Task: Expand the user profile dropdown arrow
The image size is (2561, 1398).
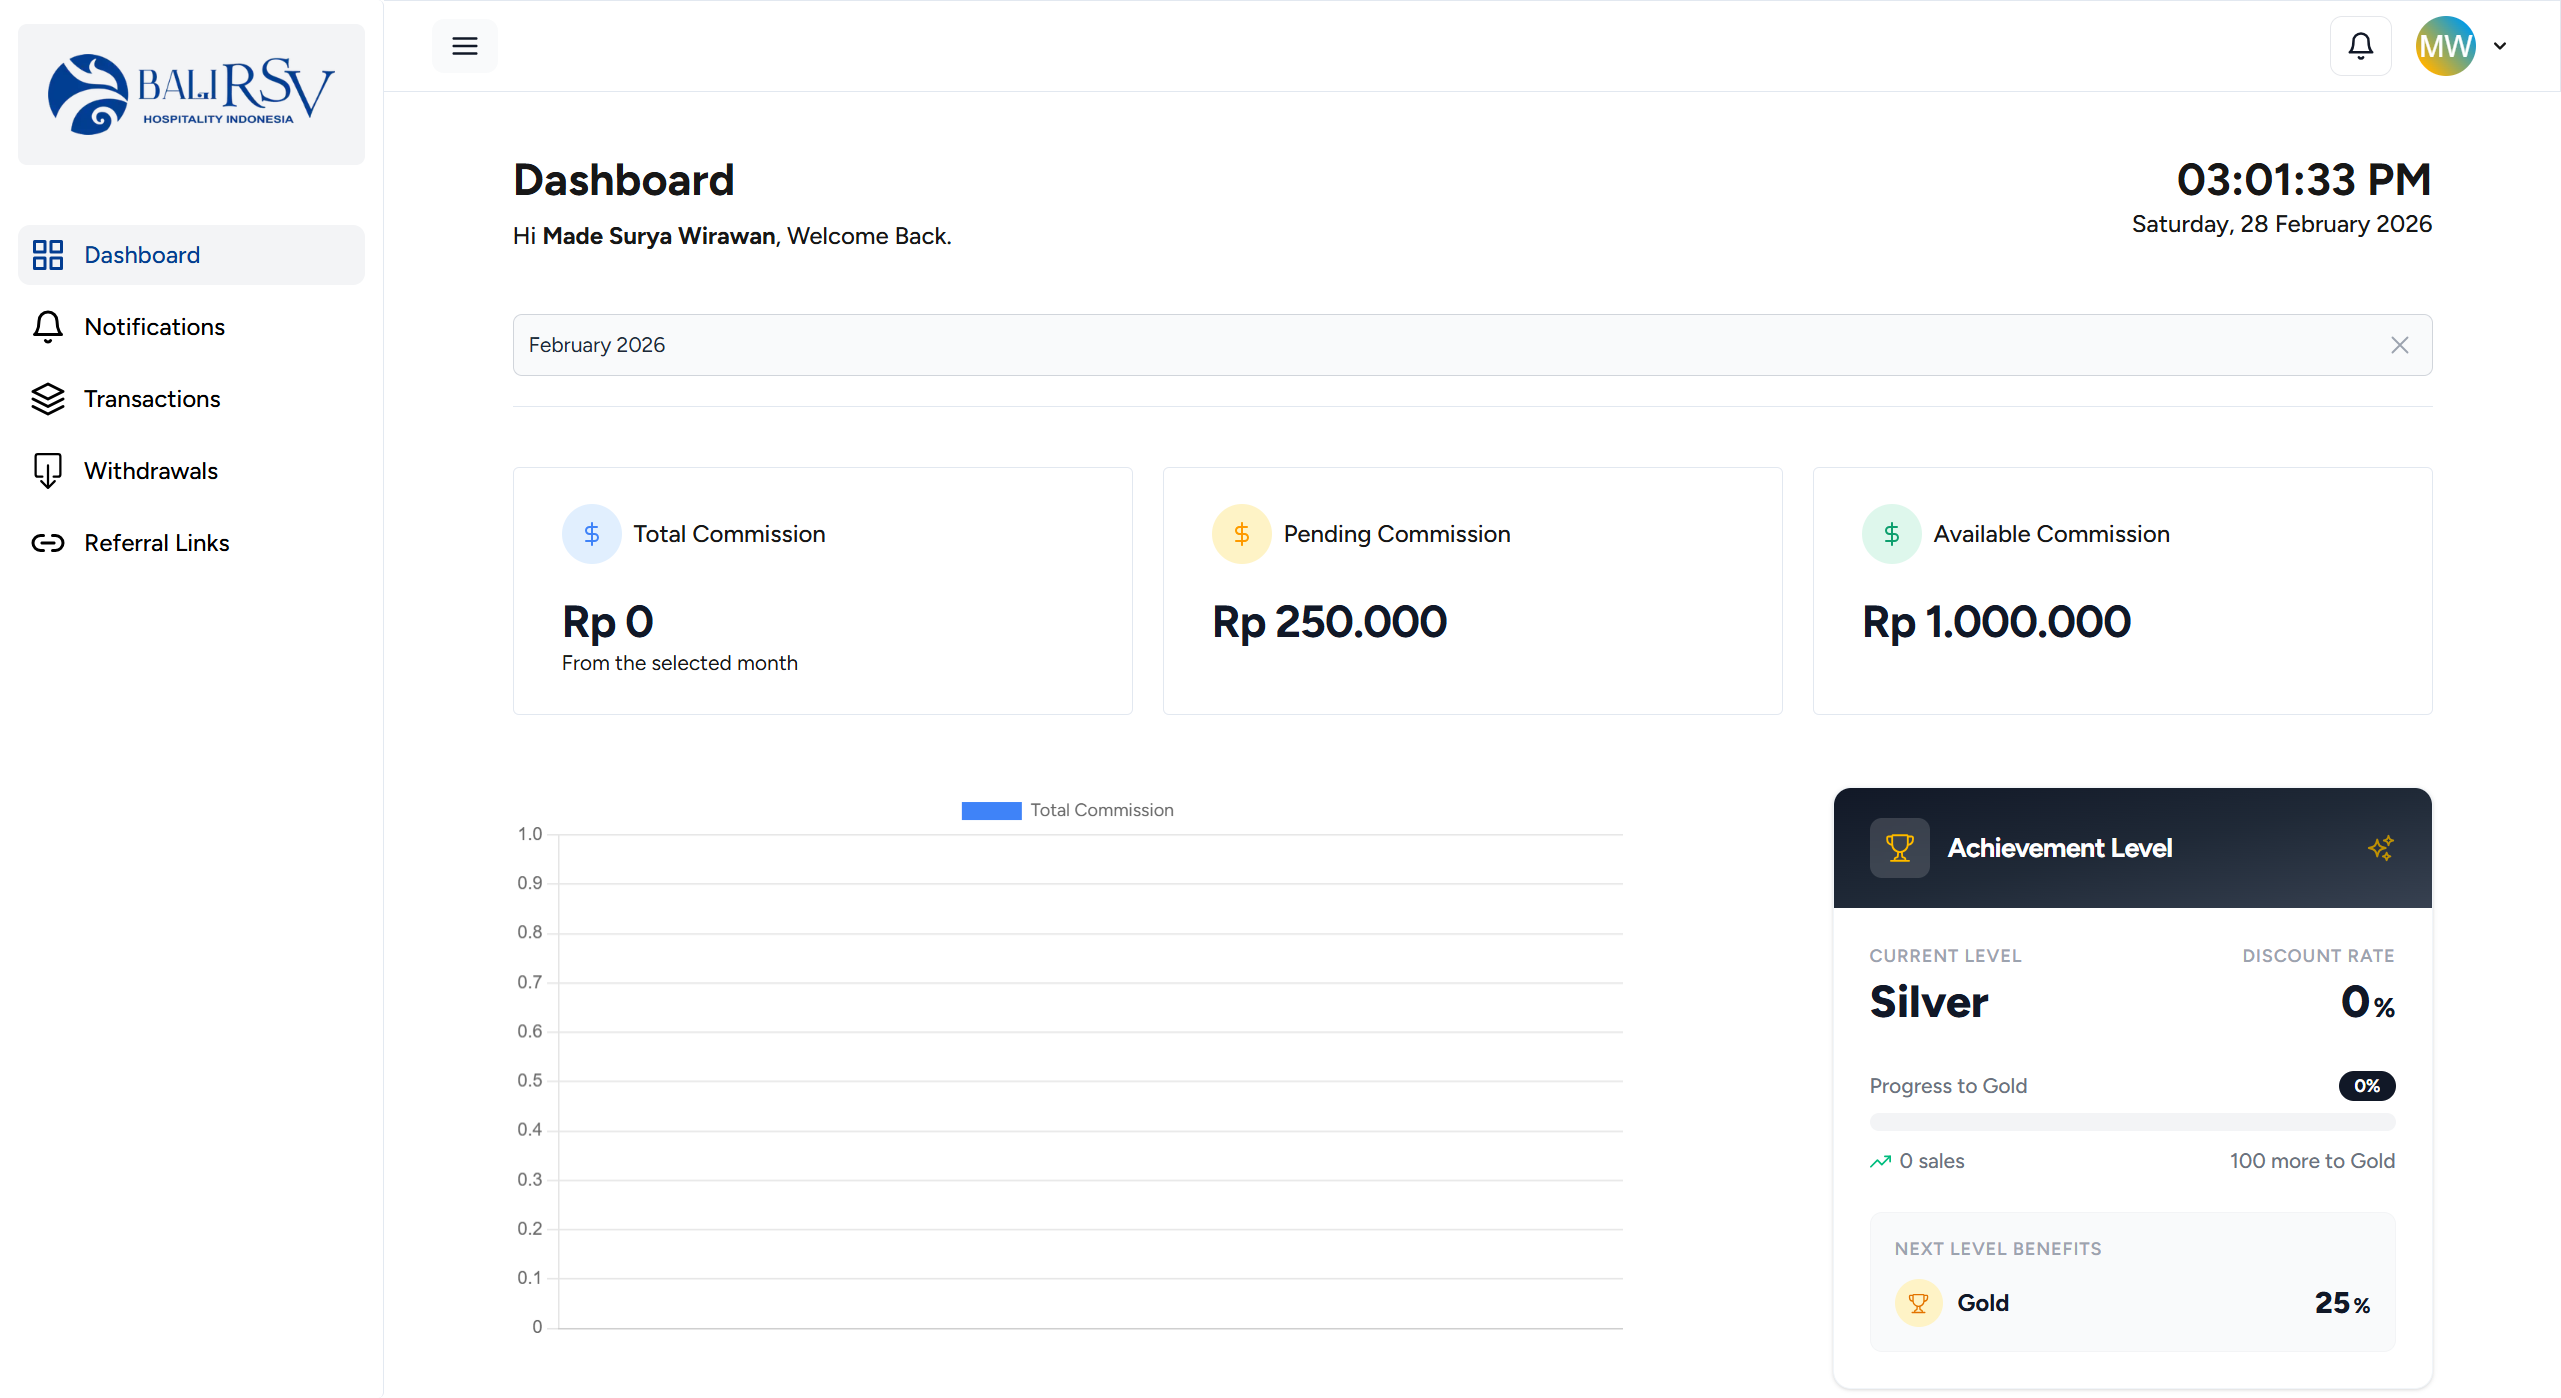Action: pyautogui.click(x=2500, y=46)
